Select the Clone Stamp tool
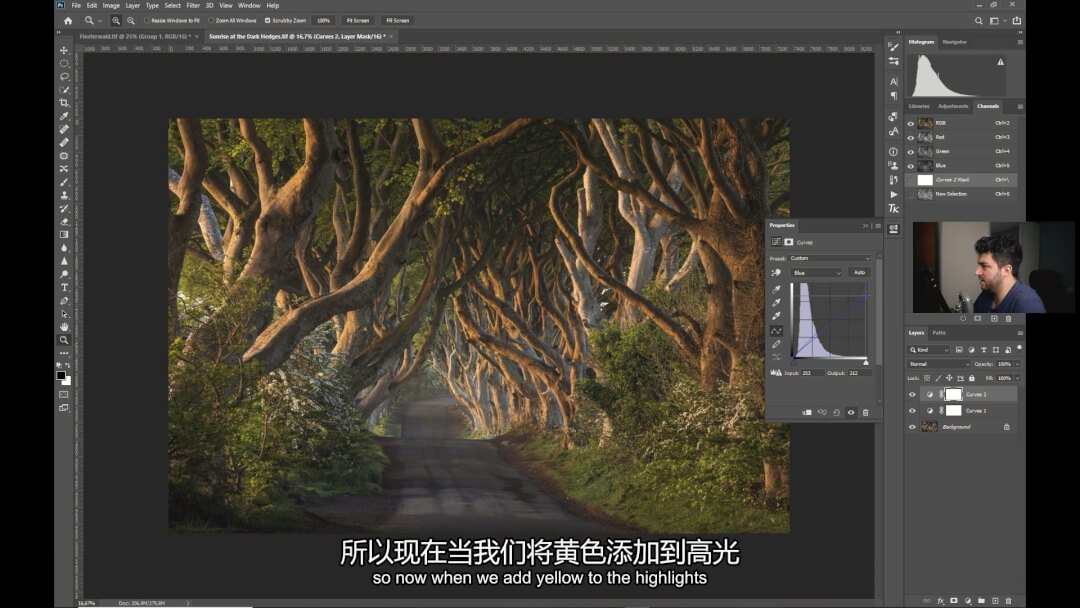Image resolution: width=1080 pixels, height=608 pixels. tap(64, 195)
